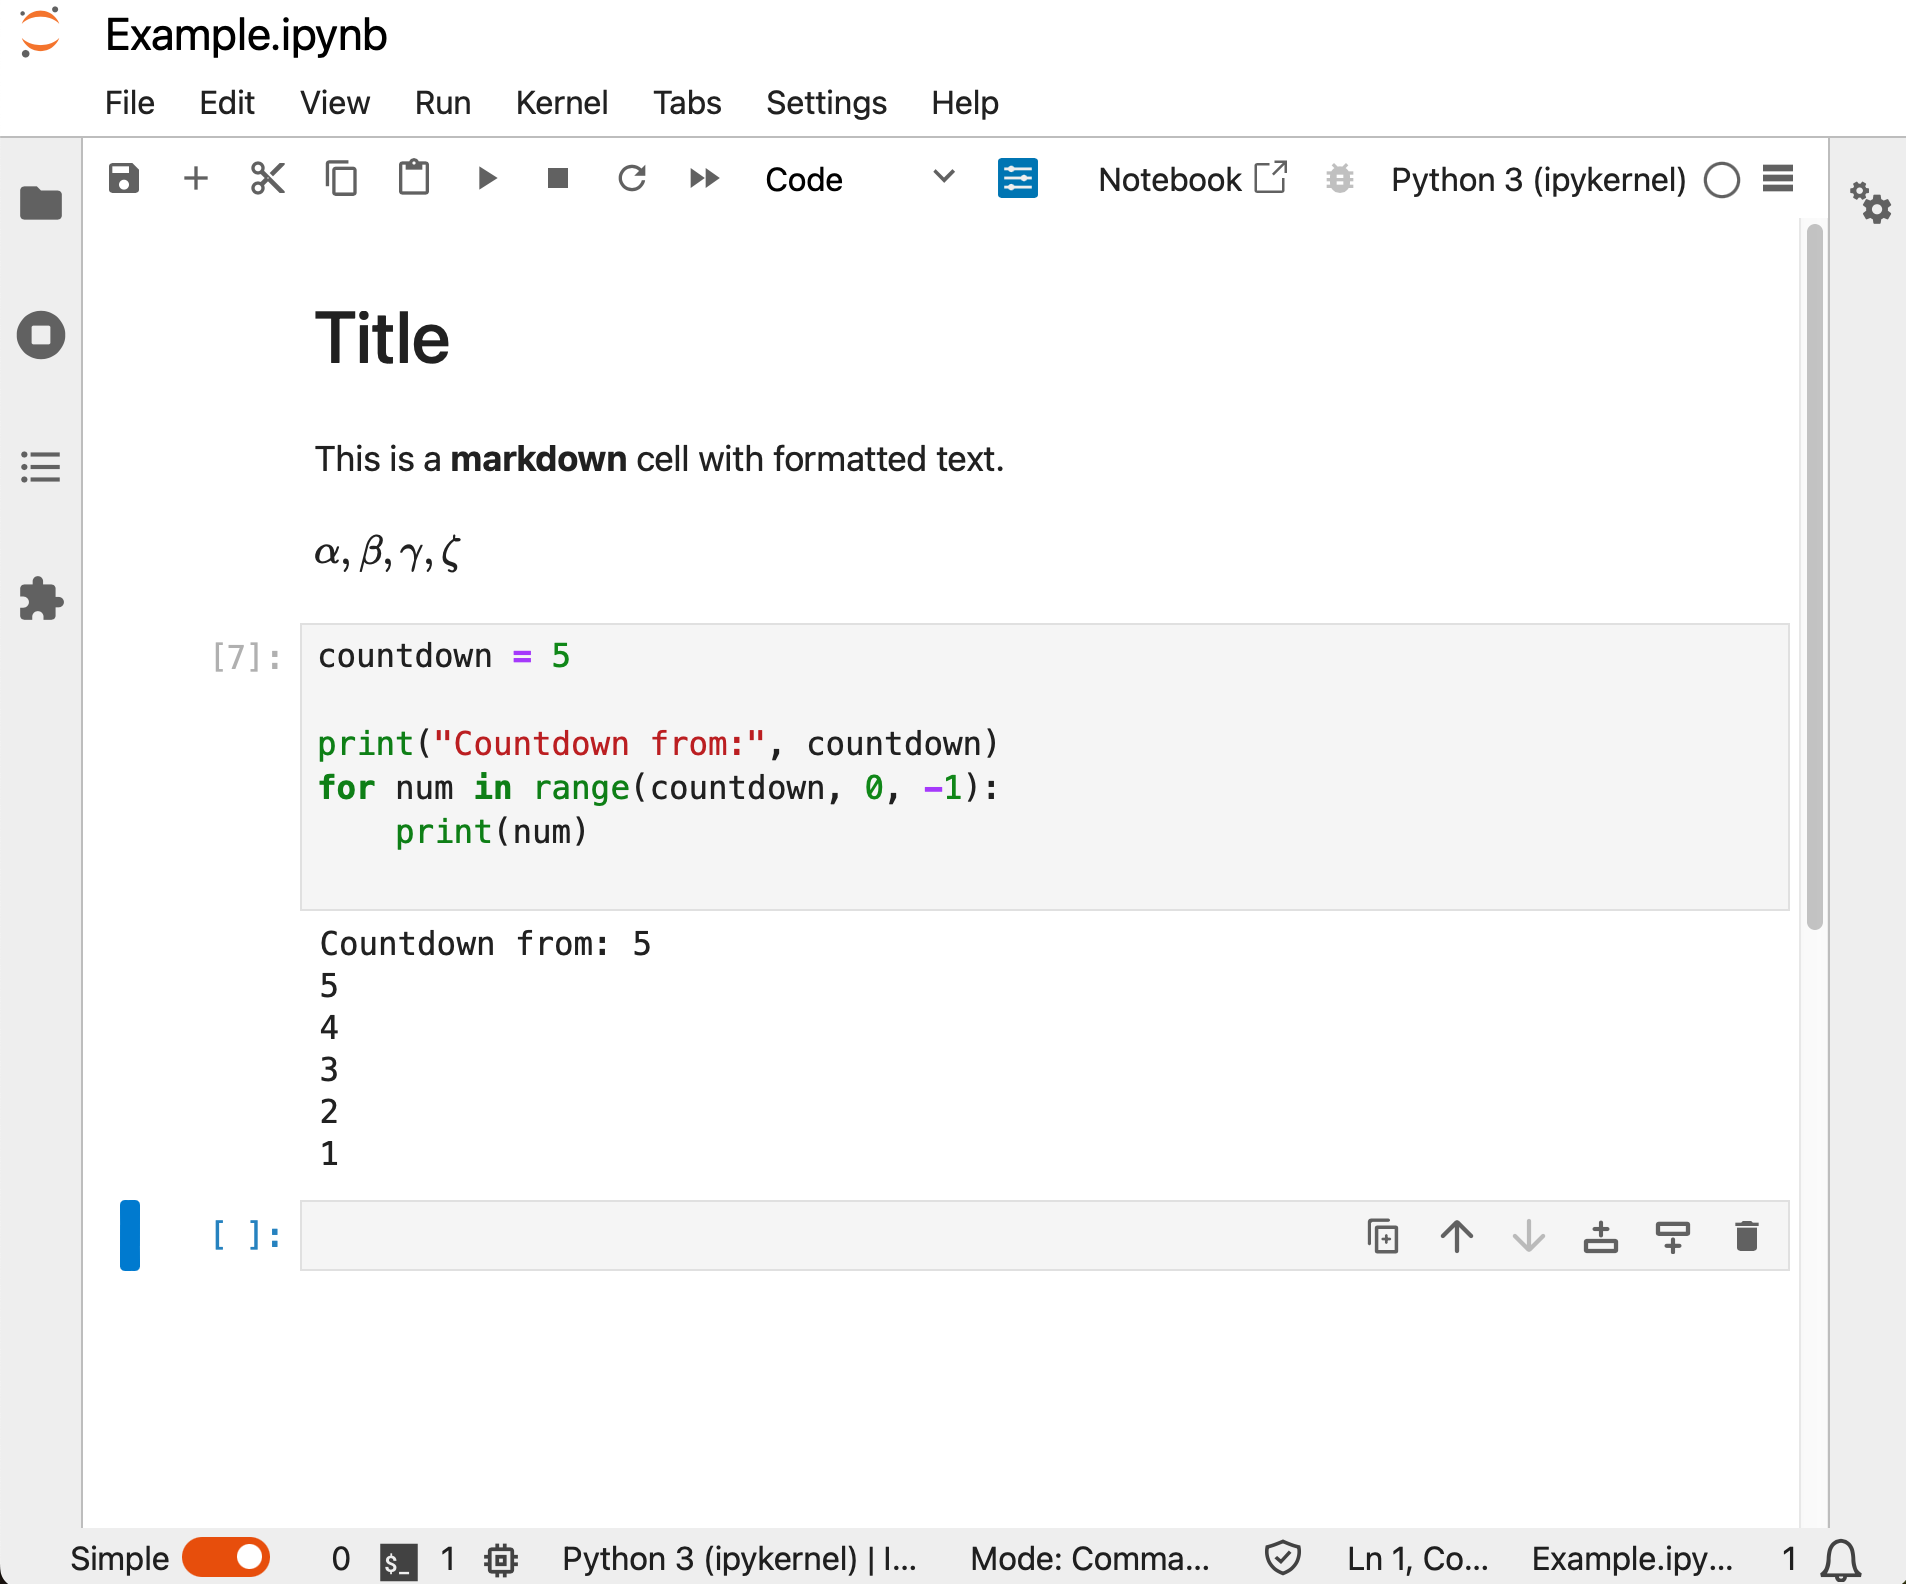Switch kernel via Python 3 (ipykernel) label

pyautogui.click(x=1538, y=180)
